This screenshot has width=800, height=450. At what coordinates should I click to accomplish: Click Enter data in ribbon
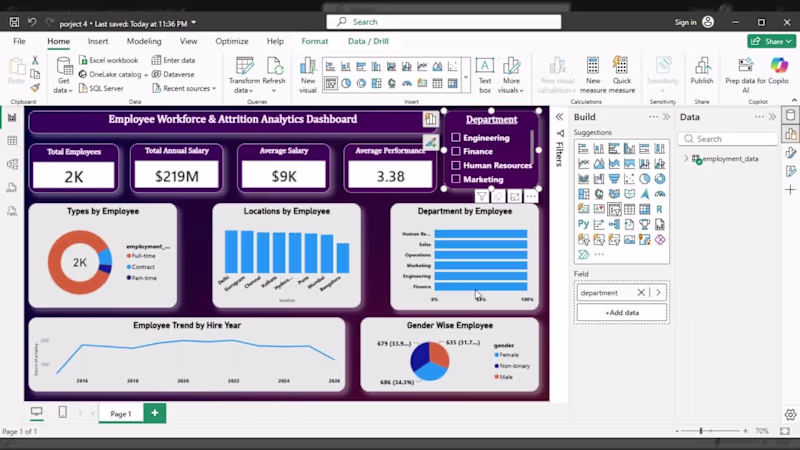point(173,60)
